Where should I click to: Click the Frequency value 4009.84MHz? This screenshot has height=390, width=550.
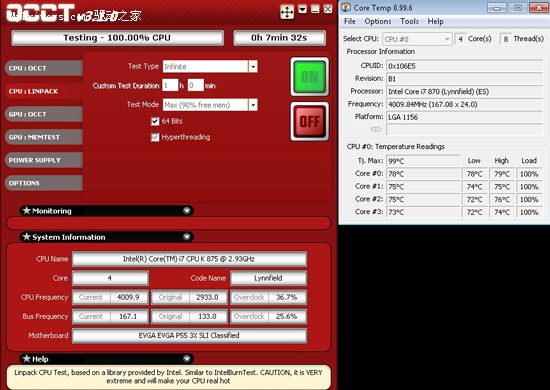[464, 104]
